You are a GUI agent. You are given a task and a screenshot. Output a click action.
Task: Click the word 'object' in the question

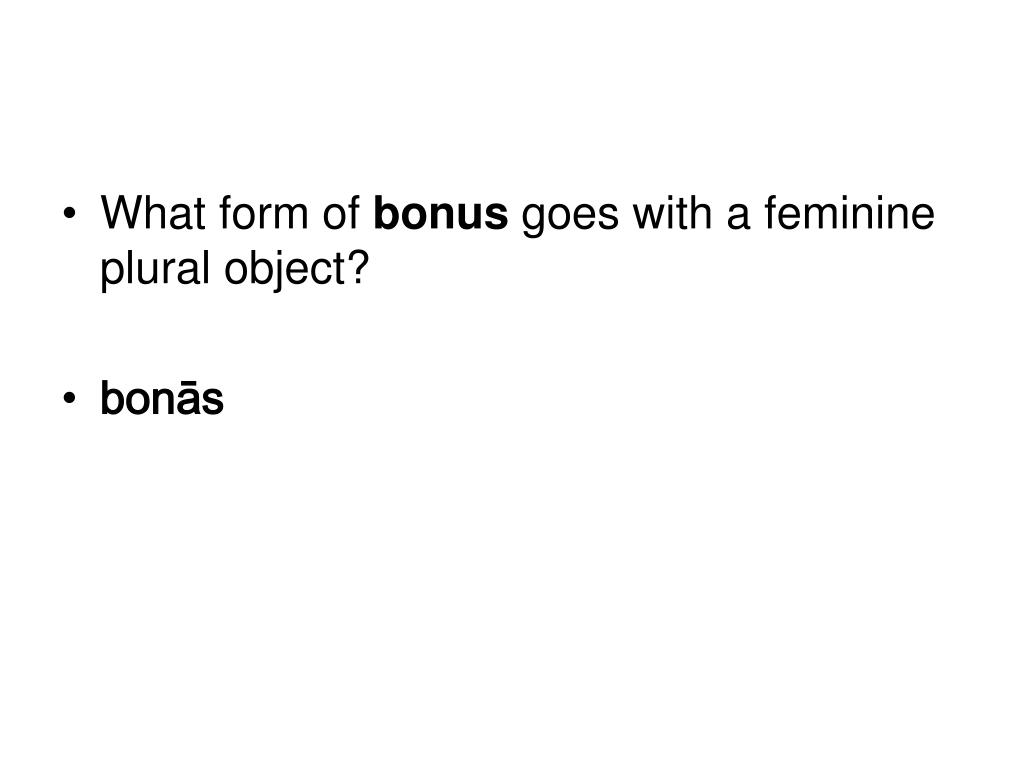click(x=284, y=269)
